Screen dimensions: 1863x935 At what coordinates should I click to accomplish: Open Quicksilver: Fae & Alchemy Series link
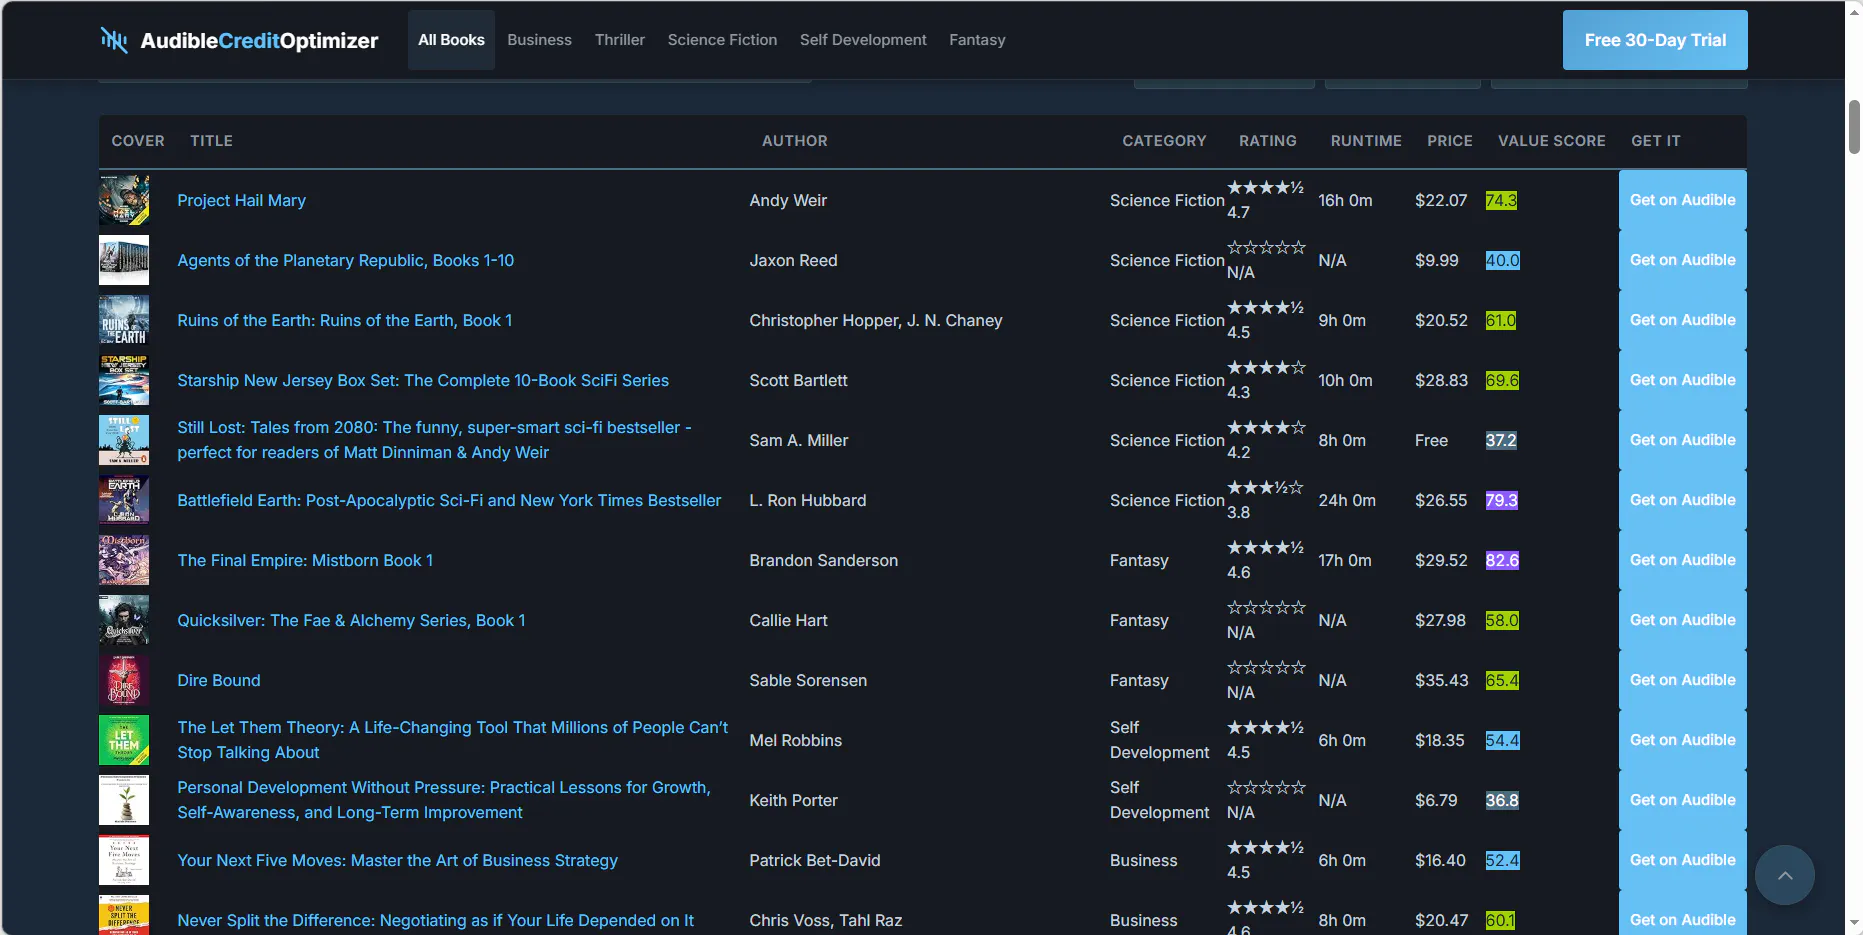click(351, 620)
